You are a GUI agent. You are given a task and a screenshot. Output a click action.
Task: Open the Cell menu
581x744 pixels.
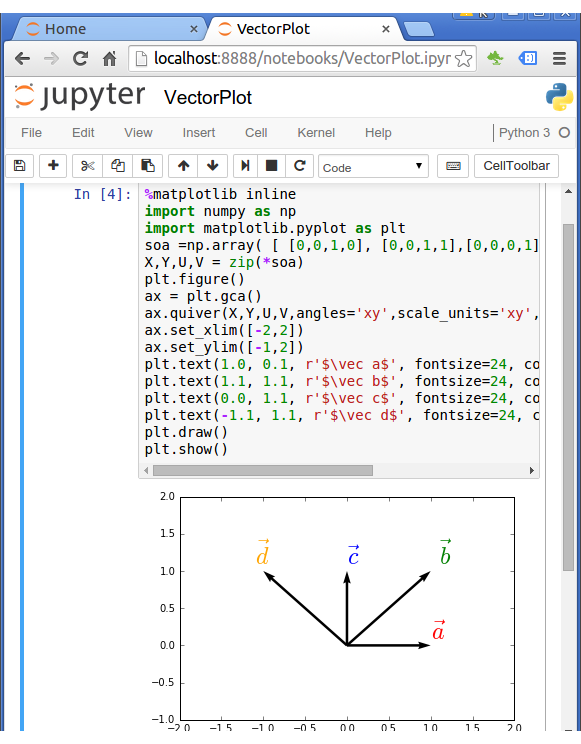pyautogui.click(x=256, y=133)
